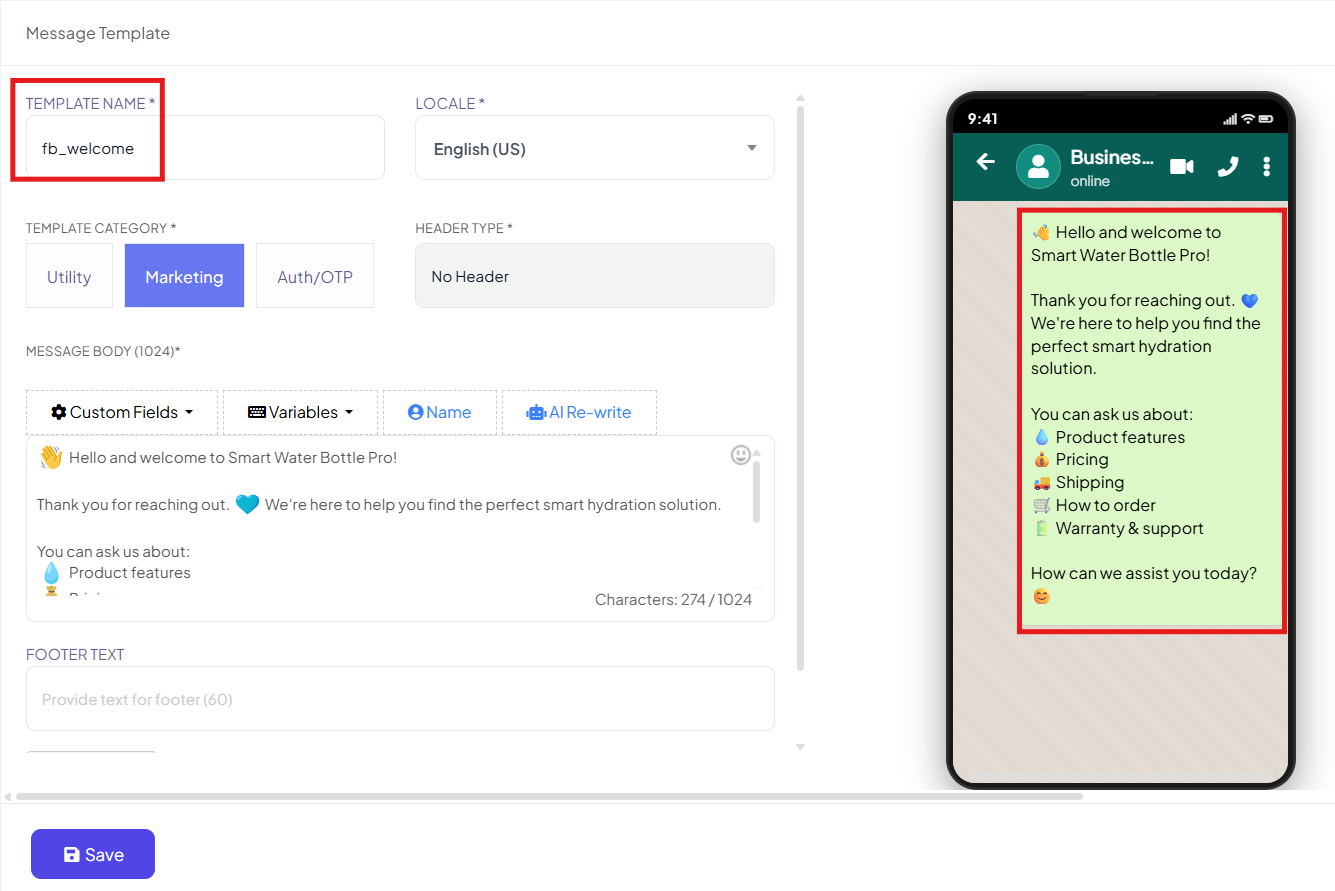Screen dimensions: 1335x891
Task: Click the online status text in preview
Action: pyautogui.click(x=1090, y=181)
